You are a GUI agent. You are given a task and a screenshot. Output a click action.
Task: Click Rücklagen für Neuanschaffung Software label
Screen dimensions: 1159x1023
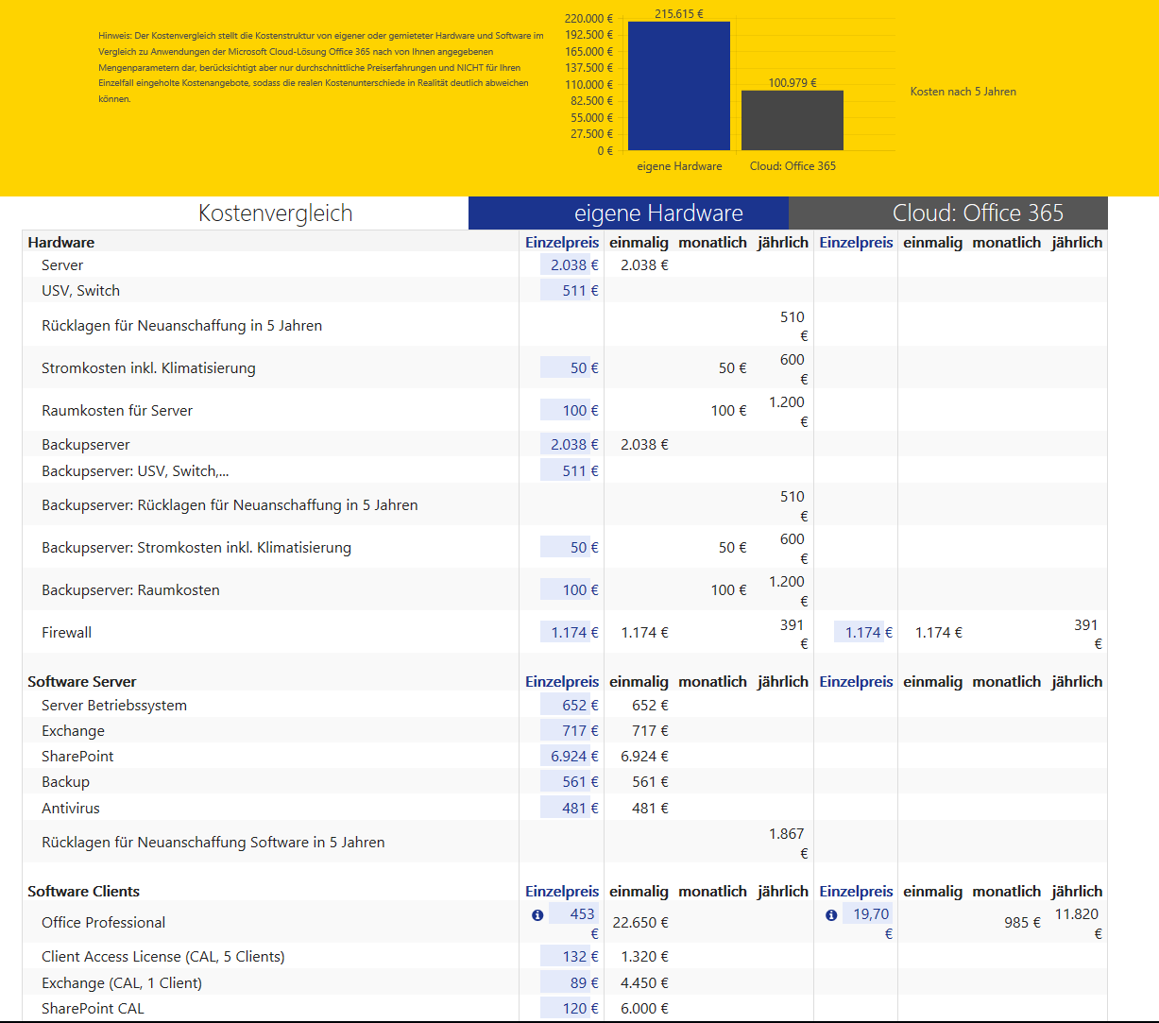click(x=213, y=842)
